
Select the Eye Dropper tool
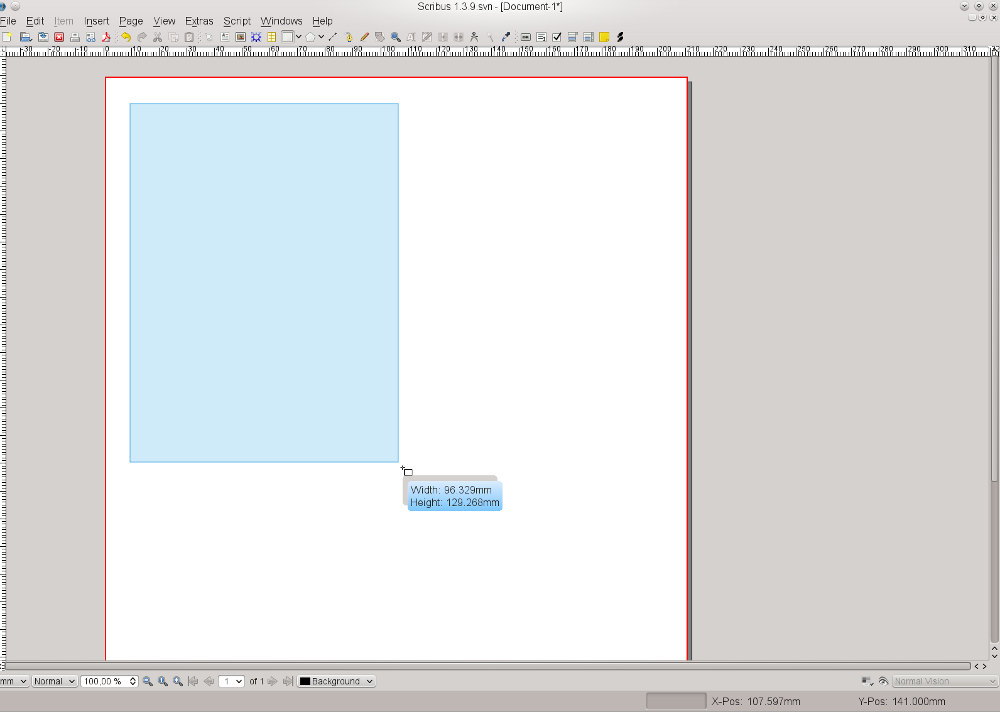tap(506, 37)
